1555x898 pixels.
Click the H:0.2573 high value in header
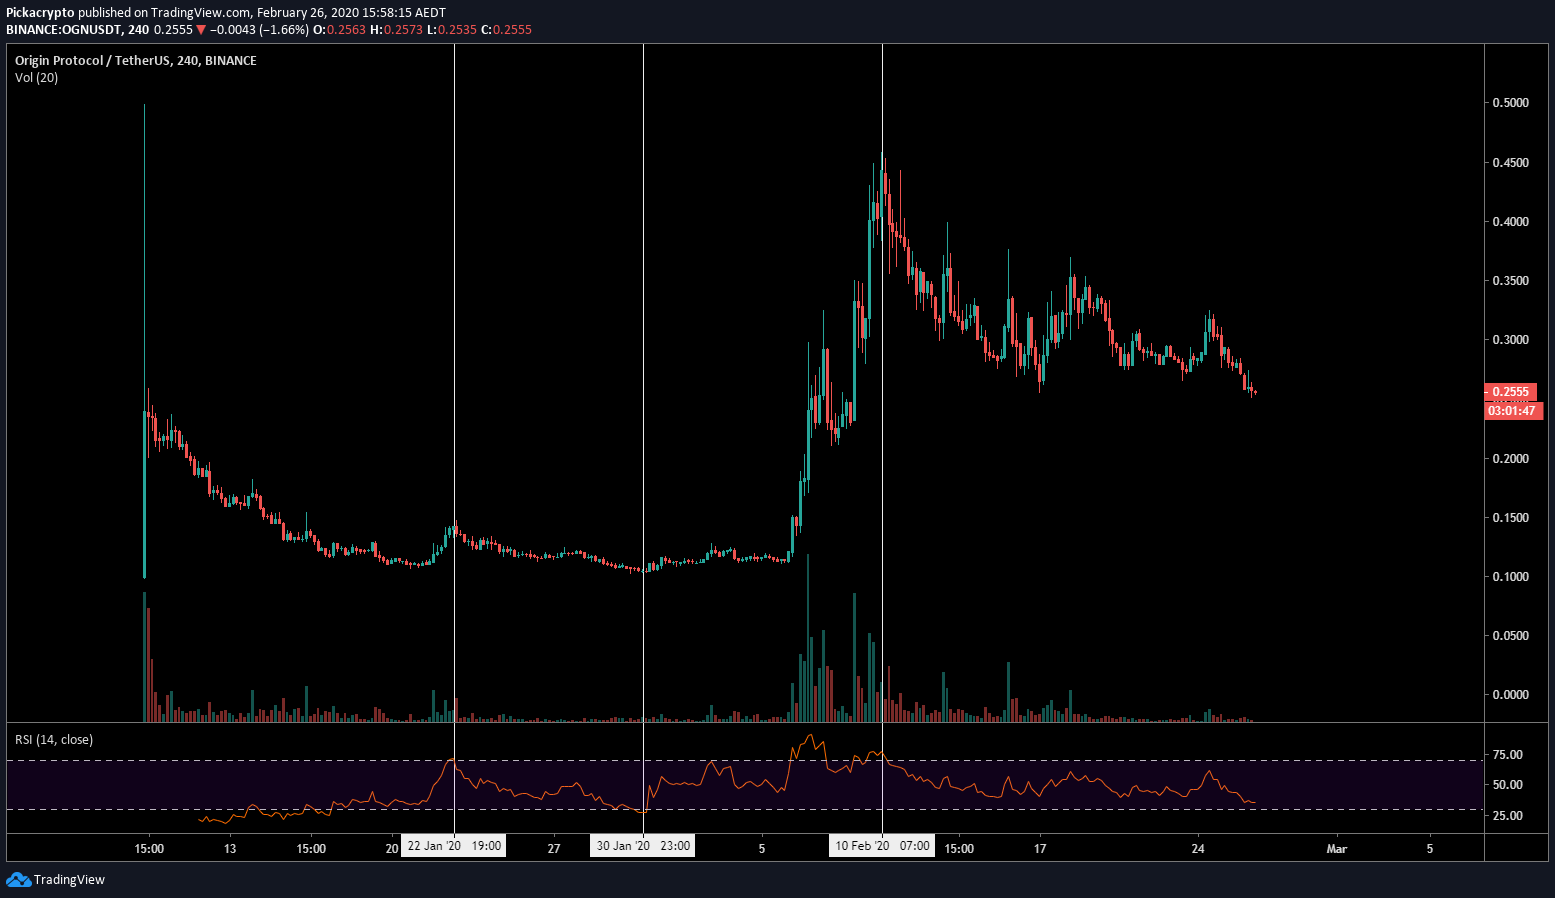(397, 30)
